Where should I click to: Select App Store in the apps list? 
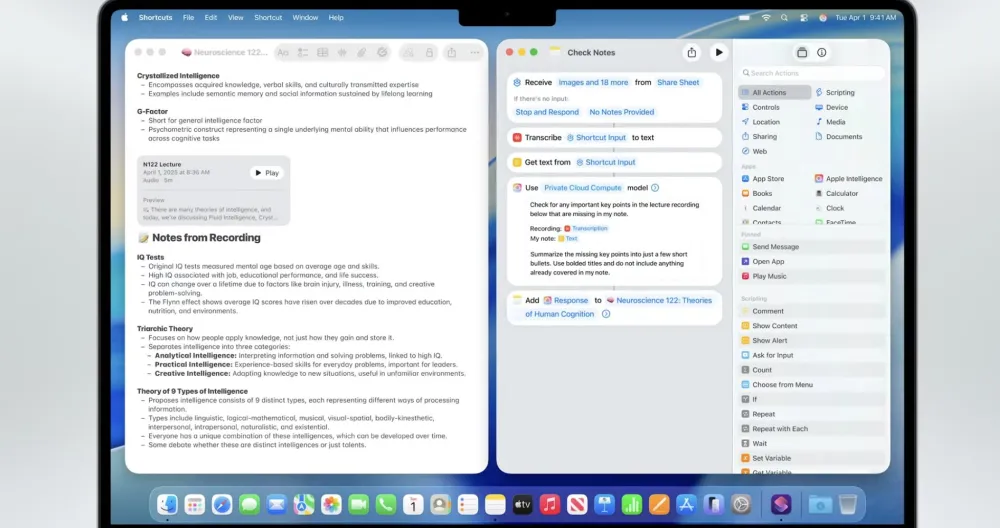pyautogui.click(x=763, y=179)
